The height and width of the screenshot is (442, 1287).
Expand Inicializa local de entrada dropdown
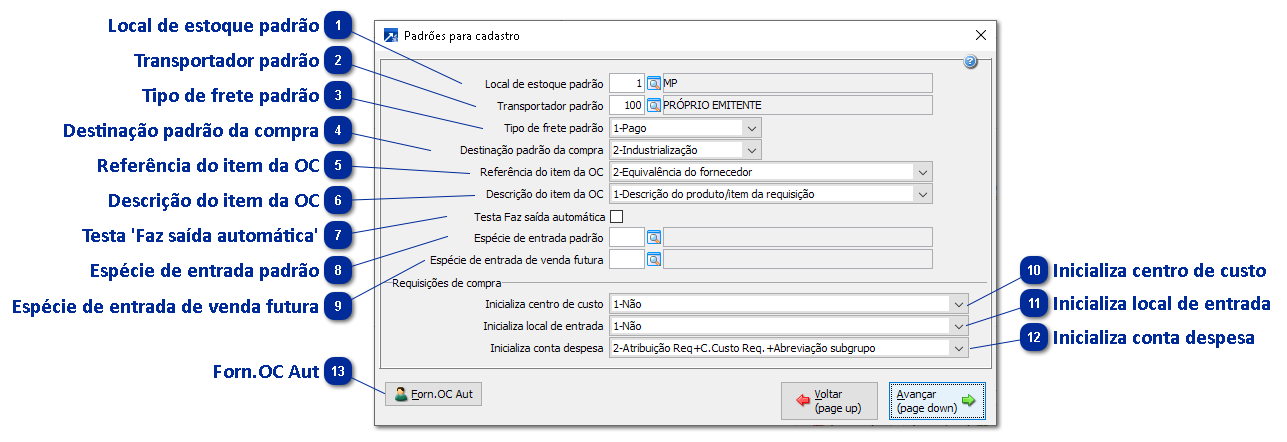coord(959,325)
